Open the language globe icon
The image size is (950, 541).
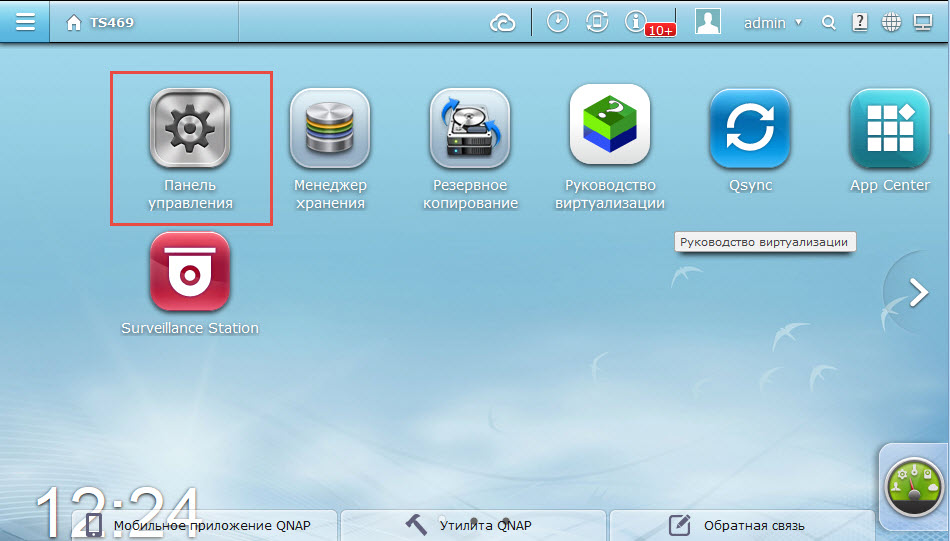point(891,22)
